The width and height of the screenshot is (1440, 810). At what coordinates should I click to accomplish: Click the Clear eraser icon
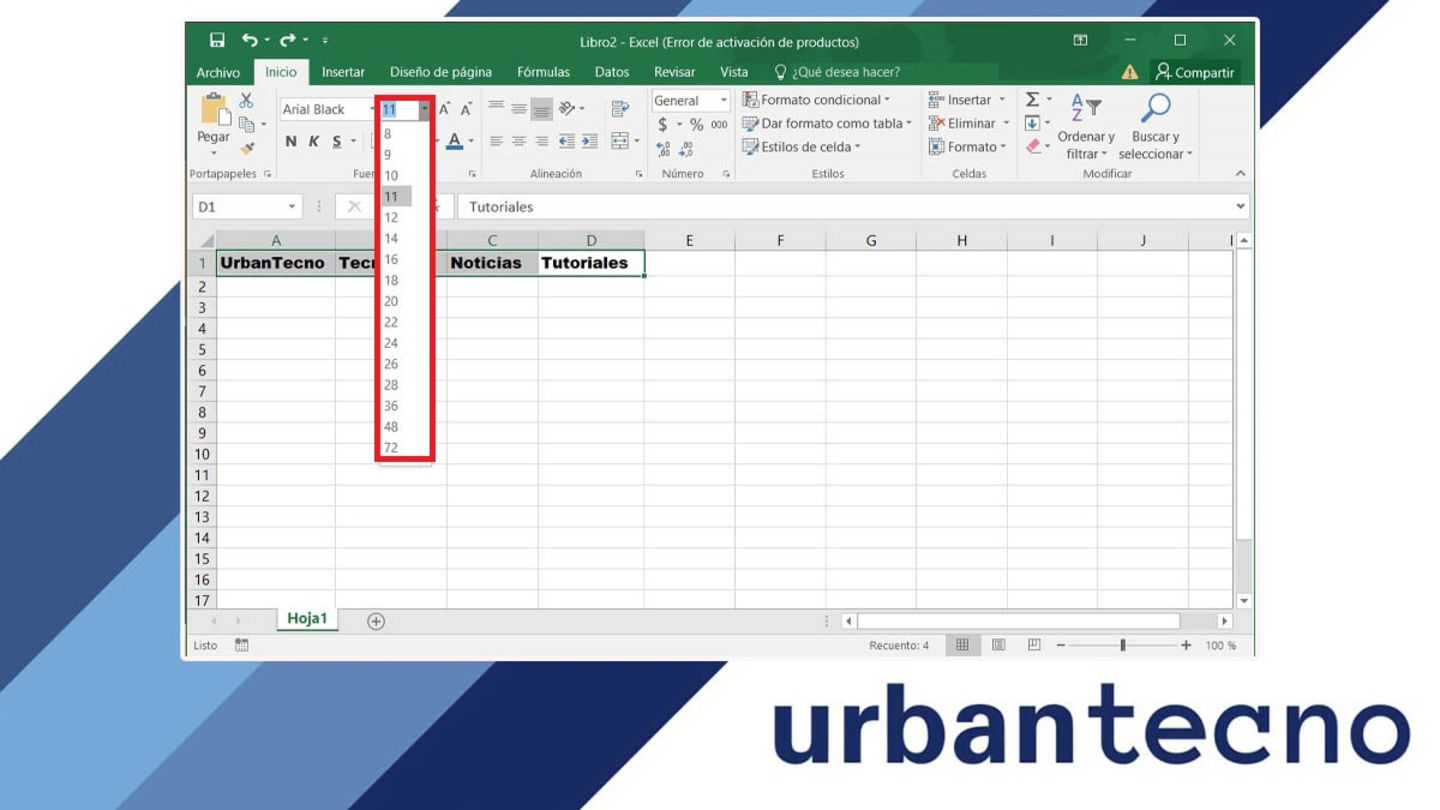[1033, 147]
